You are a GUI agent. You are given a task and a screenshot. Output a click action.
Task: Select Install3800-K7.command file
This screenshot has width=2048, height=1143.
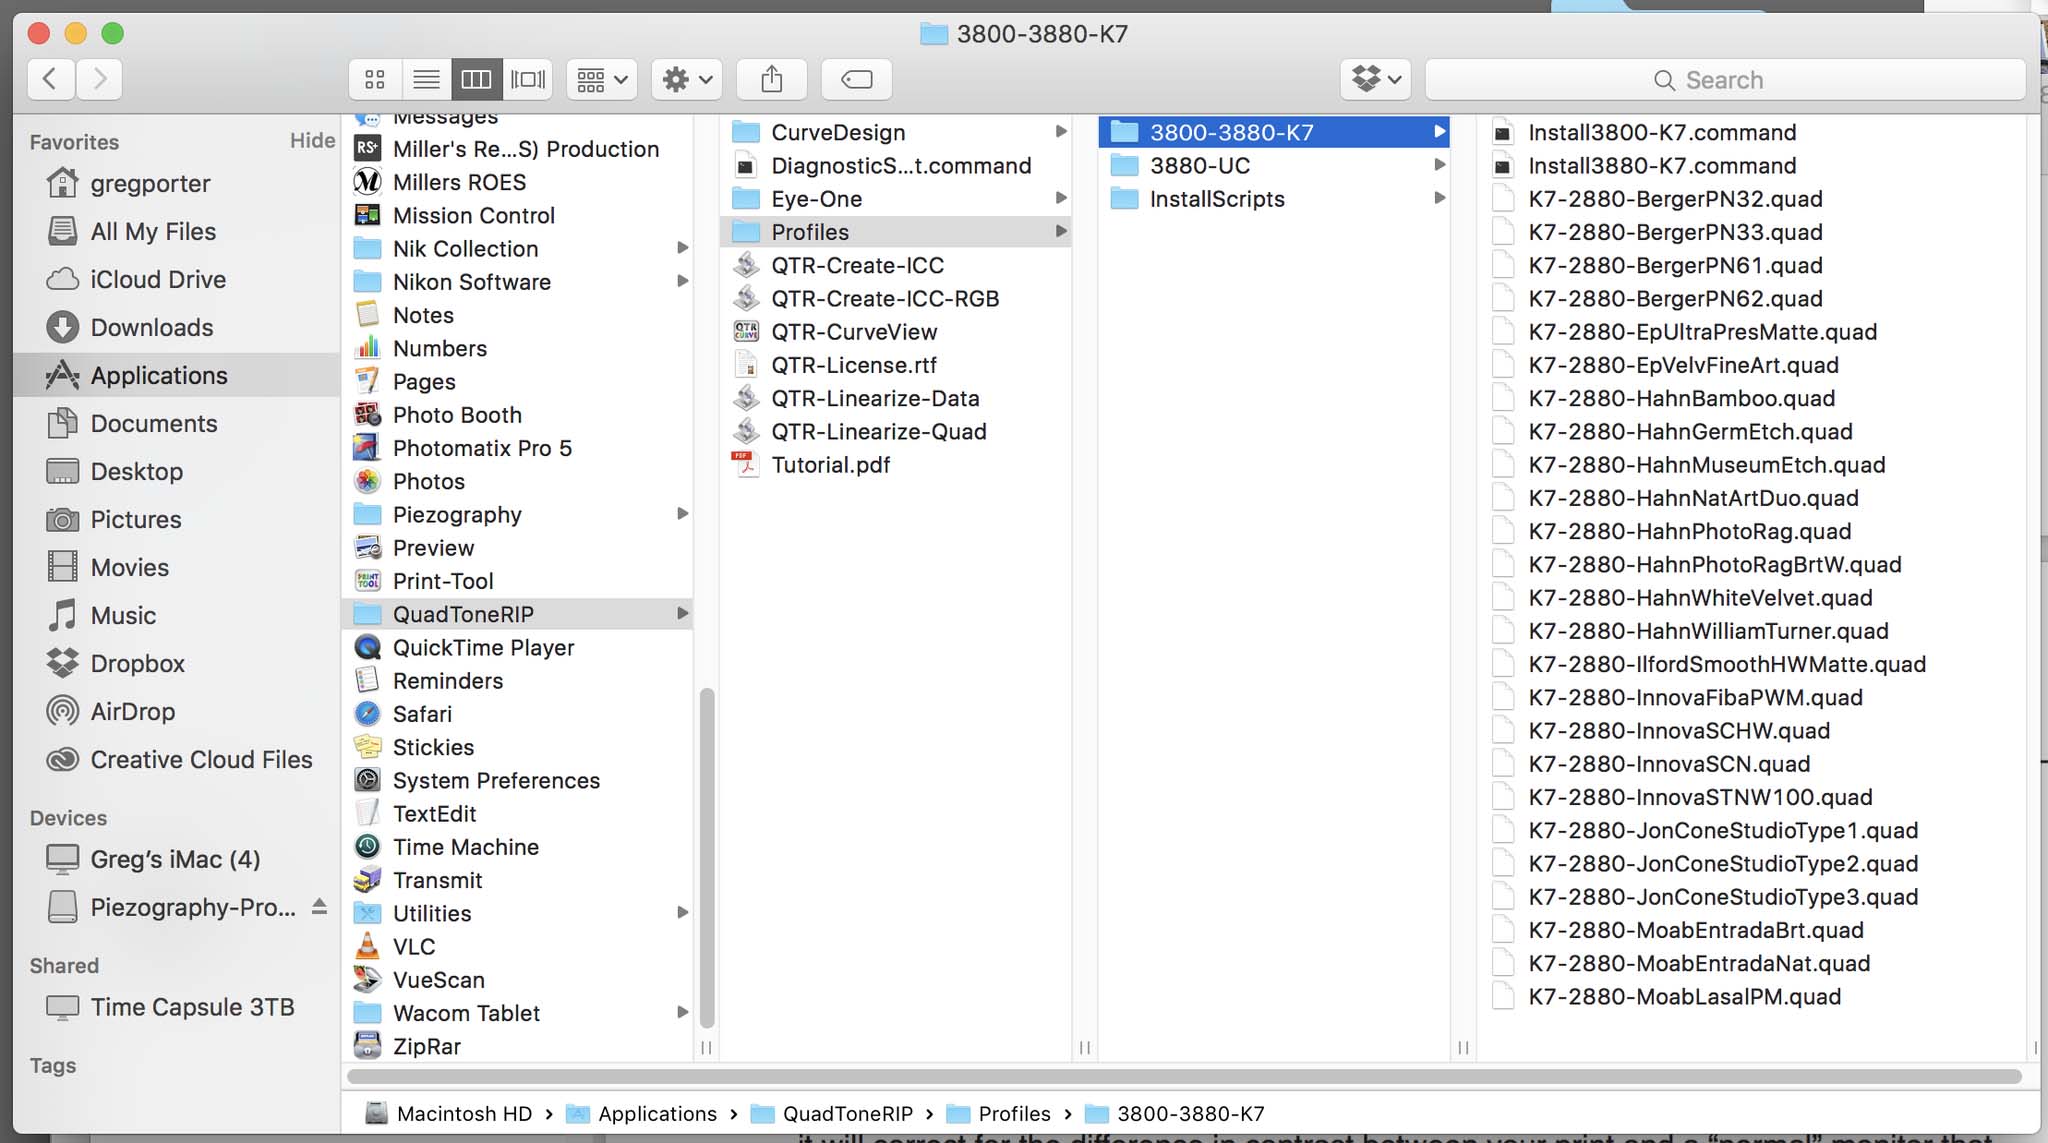click(x=1661, y=132)
